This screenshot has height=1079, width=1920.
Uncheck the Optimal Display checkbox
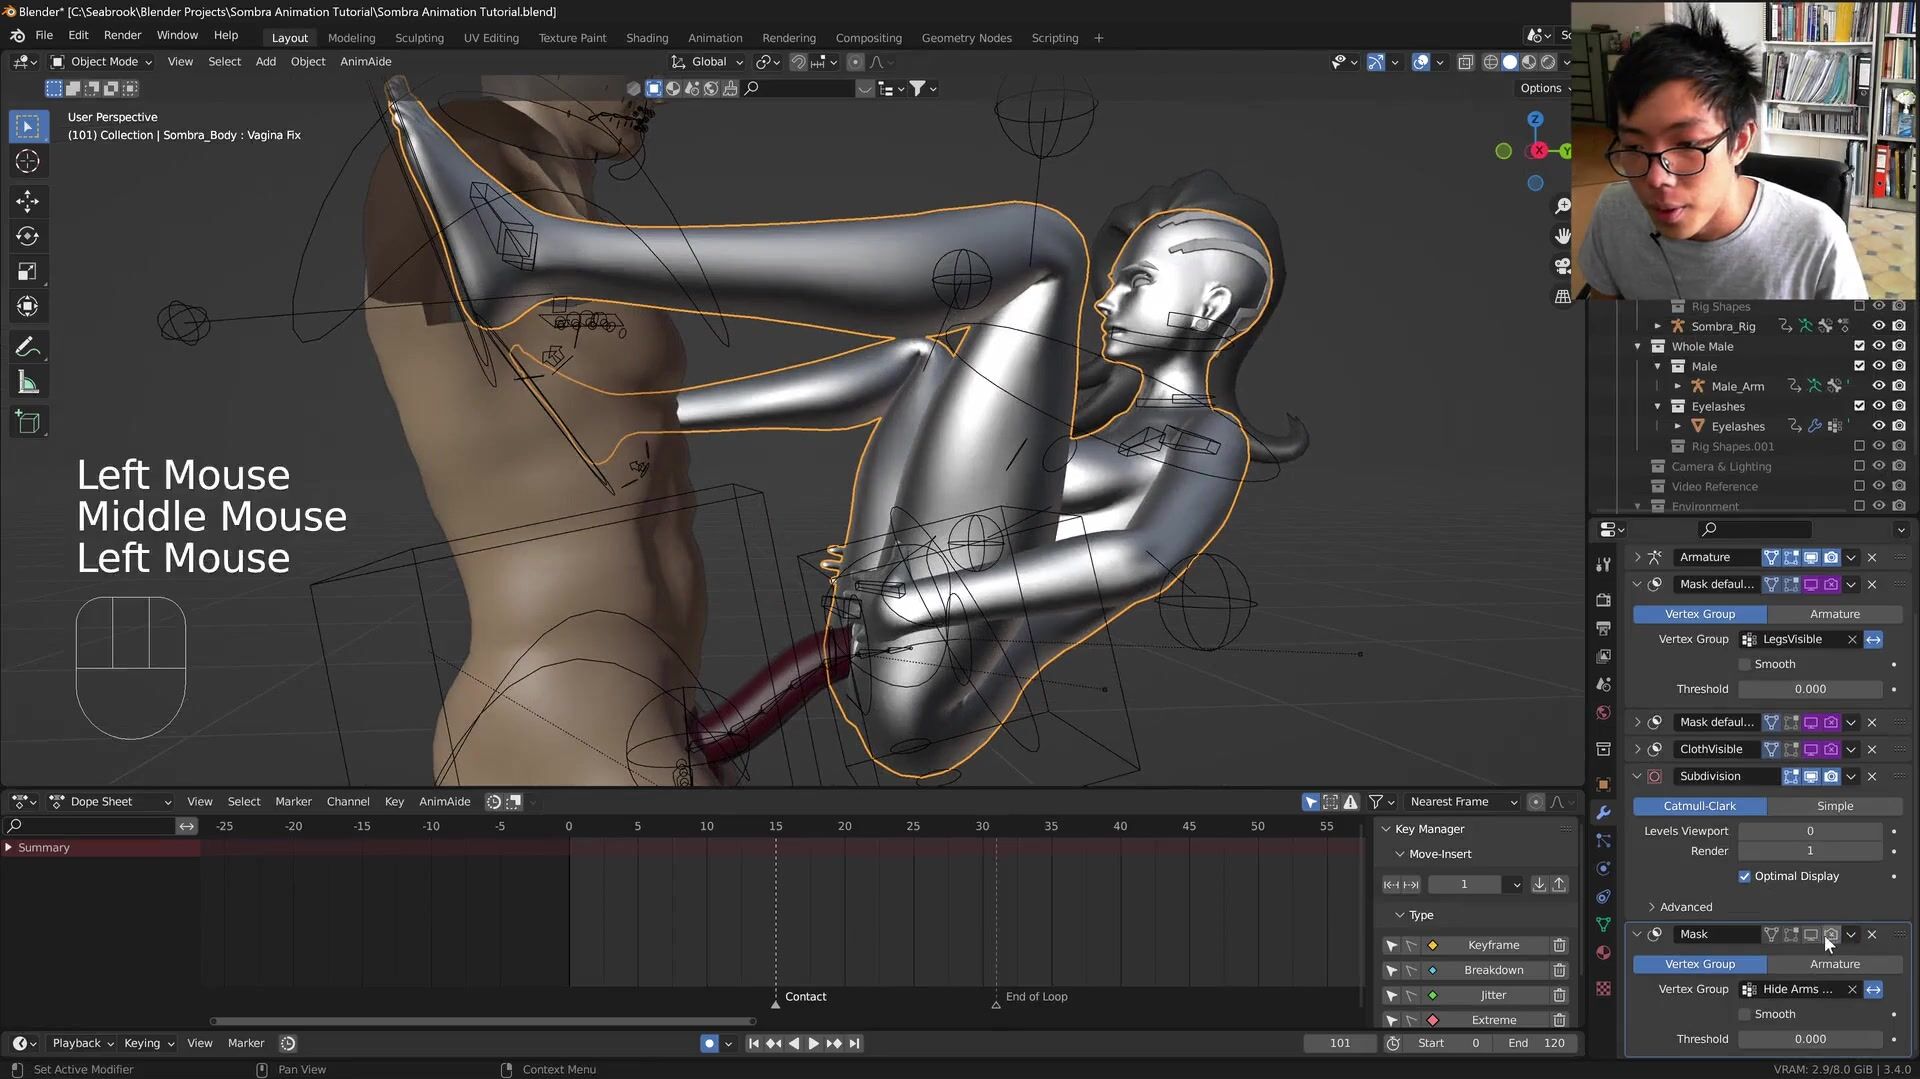click(1745, 876)
